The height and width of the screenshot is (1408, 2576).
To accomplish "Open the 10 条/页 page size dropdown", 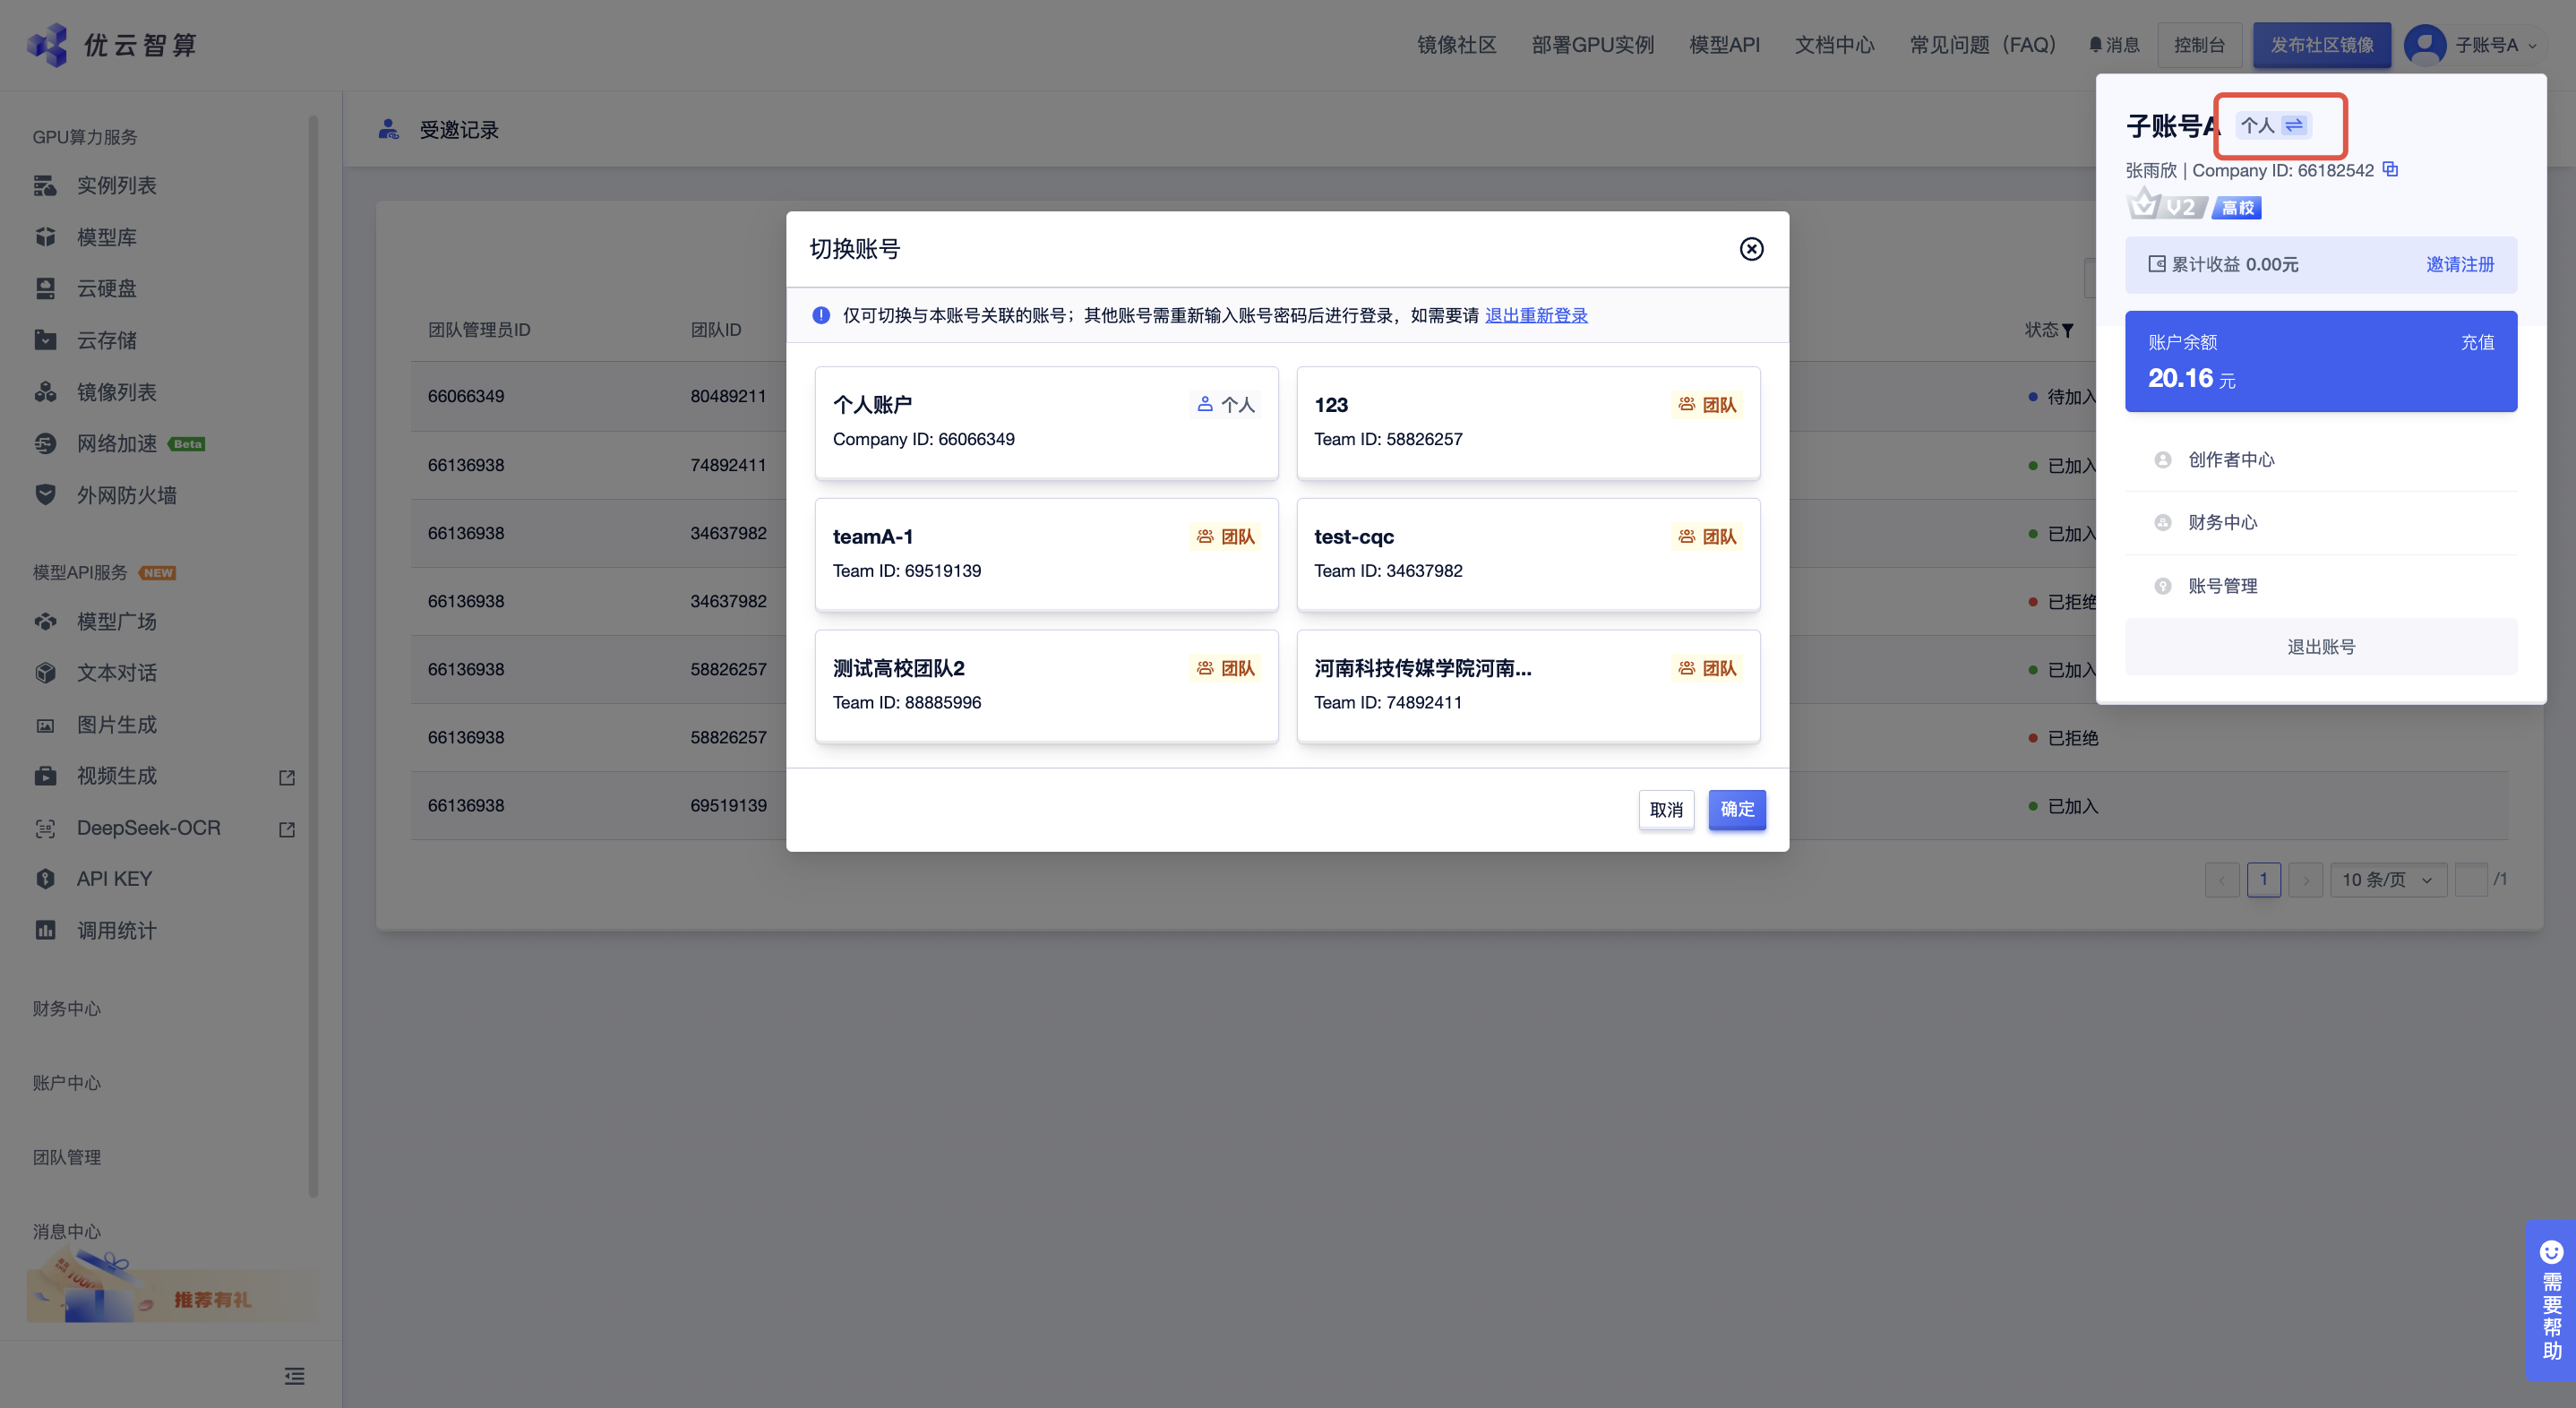I will 2387,879.
